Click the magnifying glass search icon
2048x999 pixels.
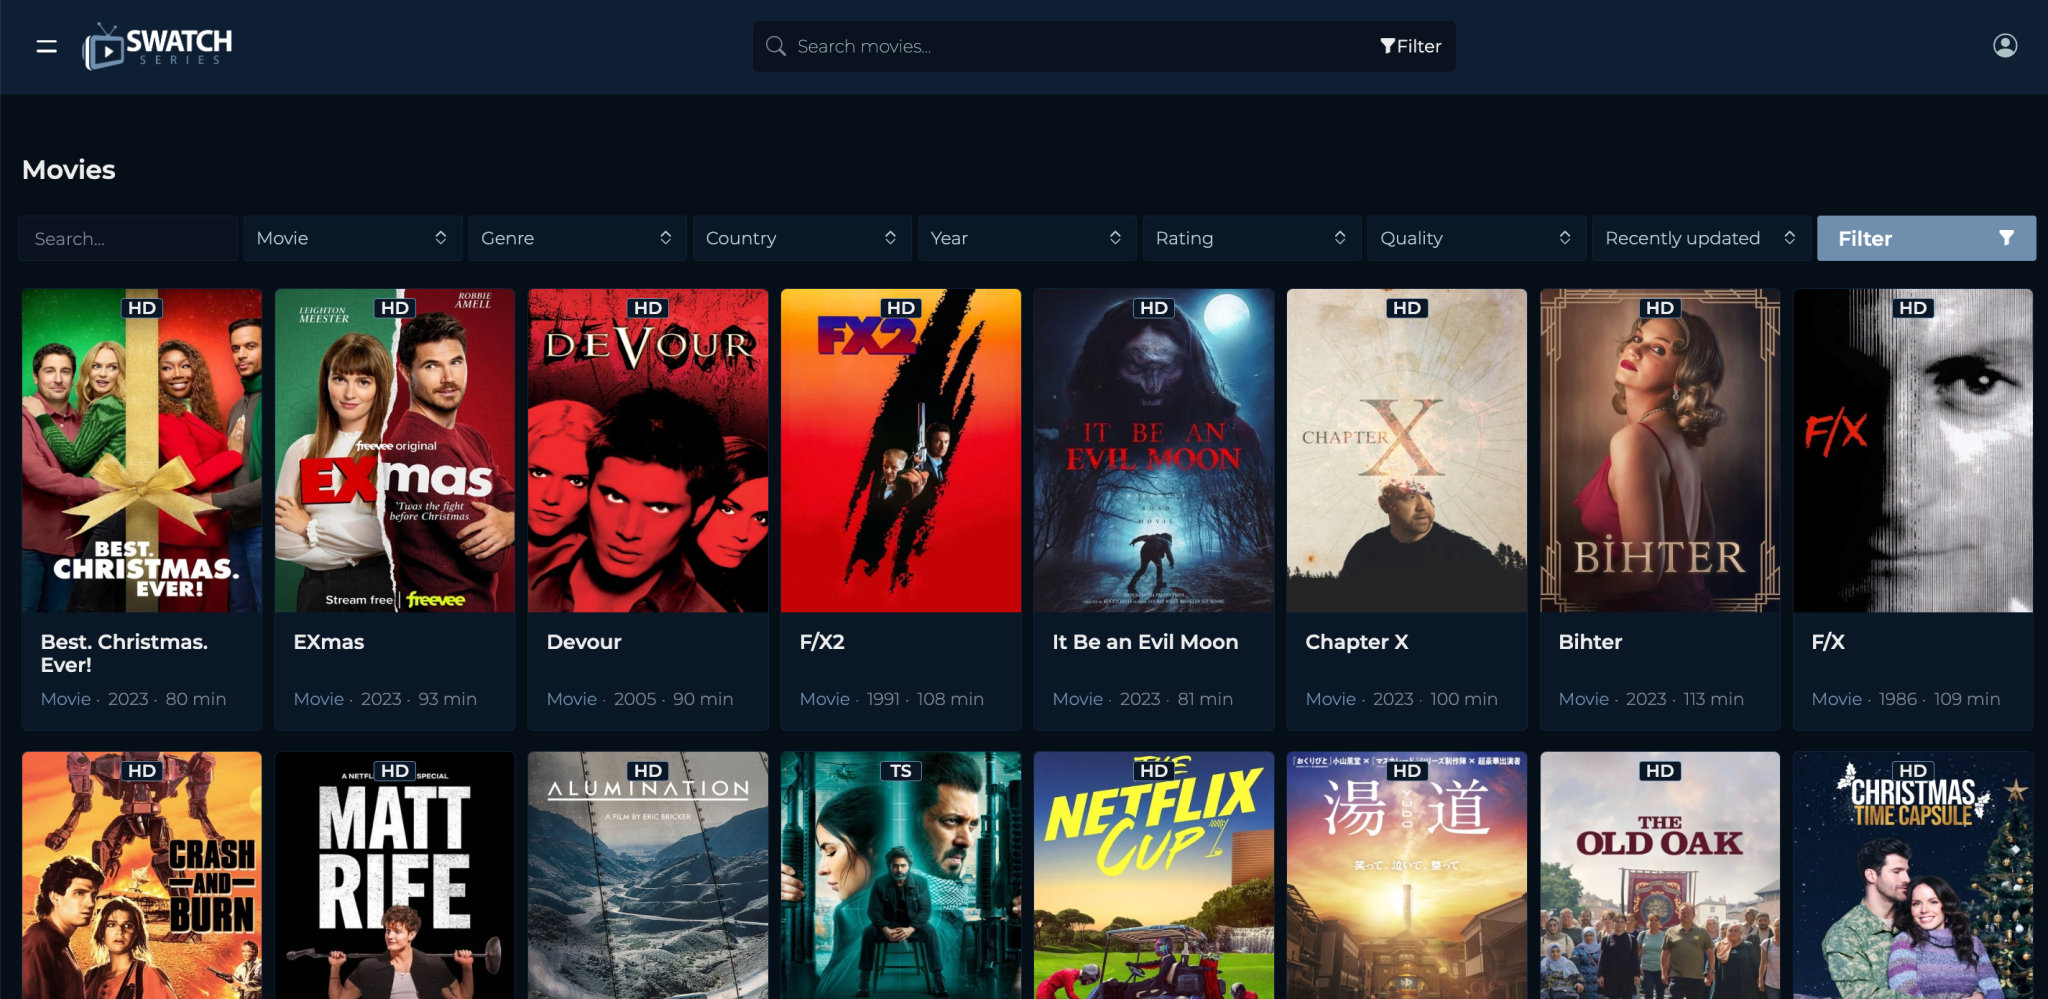point(775,46)
